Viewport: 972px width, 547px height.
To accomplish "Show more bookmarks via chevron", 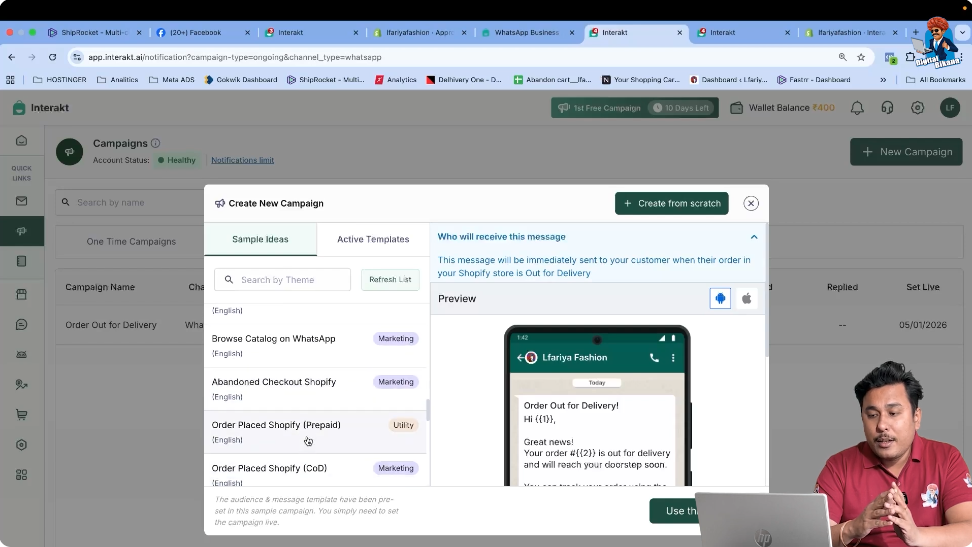I will click(x=883, y=79).
